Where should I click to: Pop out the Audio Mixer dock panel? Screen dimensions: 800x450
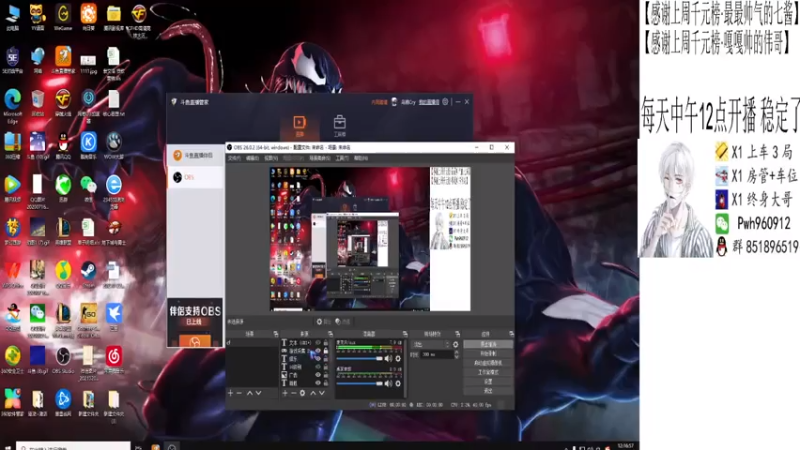click(x=405, y=334)
